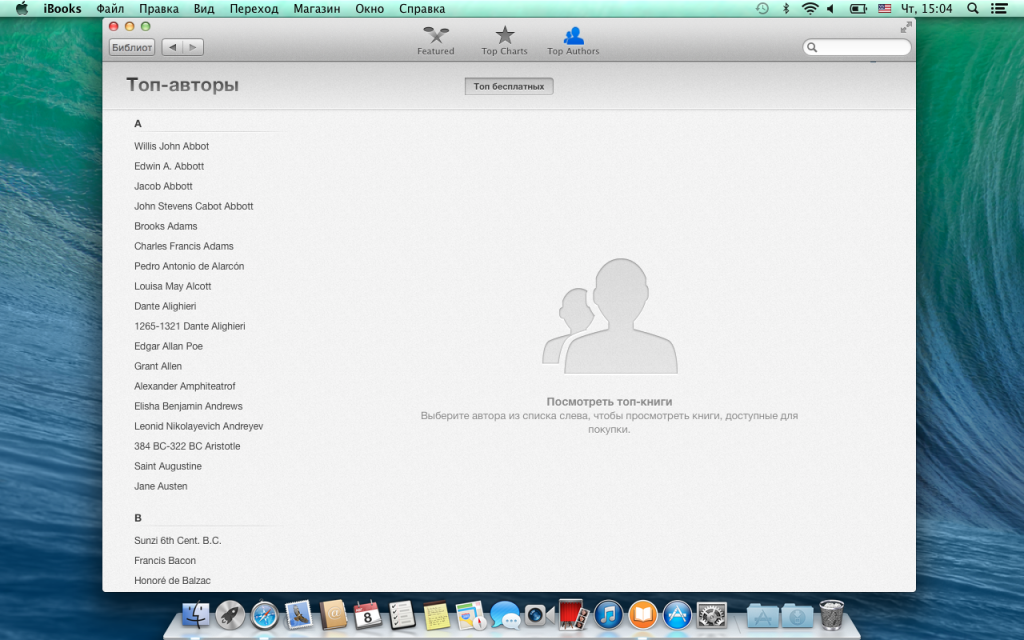Open iTunes music note in the Dock
The image size is (1024, 640).
coord(609,615)
